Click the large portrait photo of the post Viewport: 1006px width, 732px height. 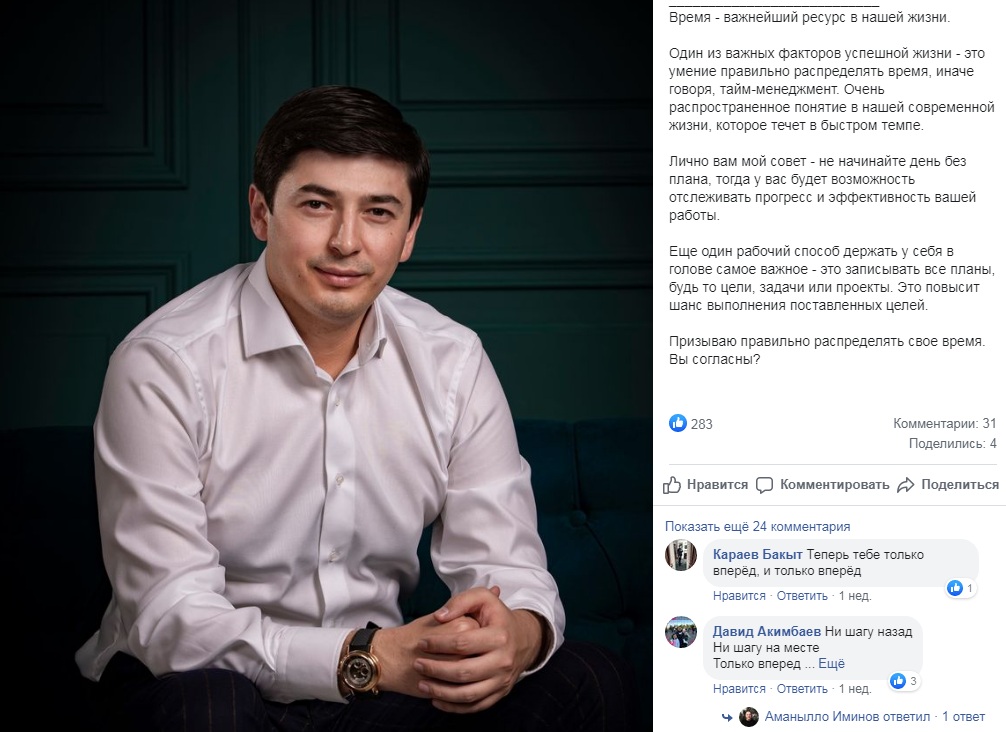tap(327, 366)
